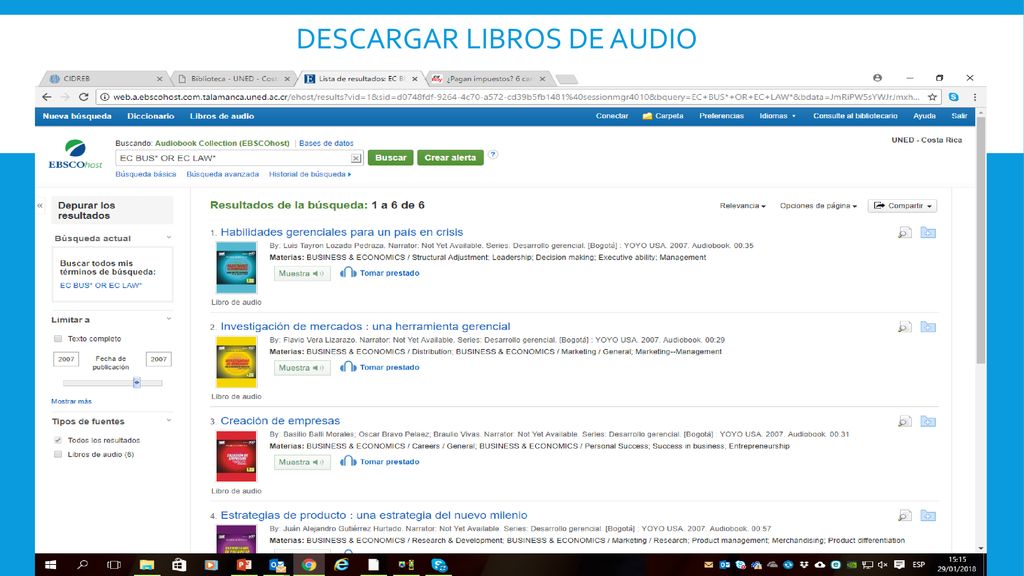Go back in the browser
The image size is (1024, 576).
click(x=46, y=97)
